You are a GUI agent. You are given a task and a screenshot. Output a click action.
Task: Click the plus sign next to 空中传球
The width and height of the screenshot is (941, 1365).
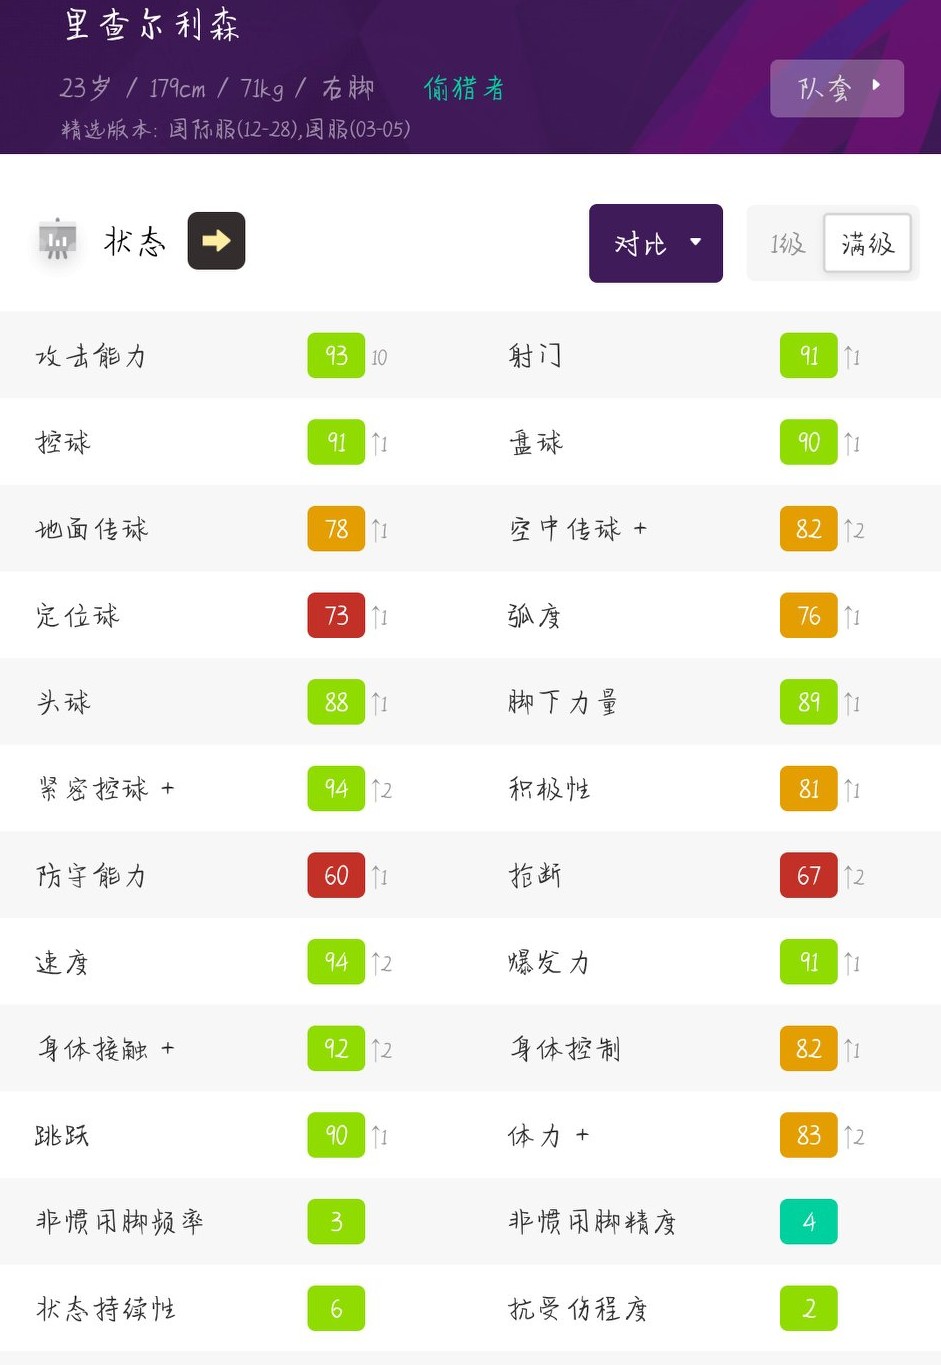(640, 529)
